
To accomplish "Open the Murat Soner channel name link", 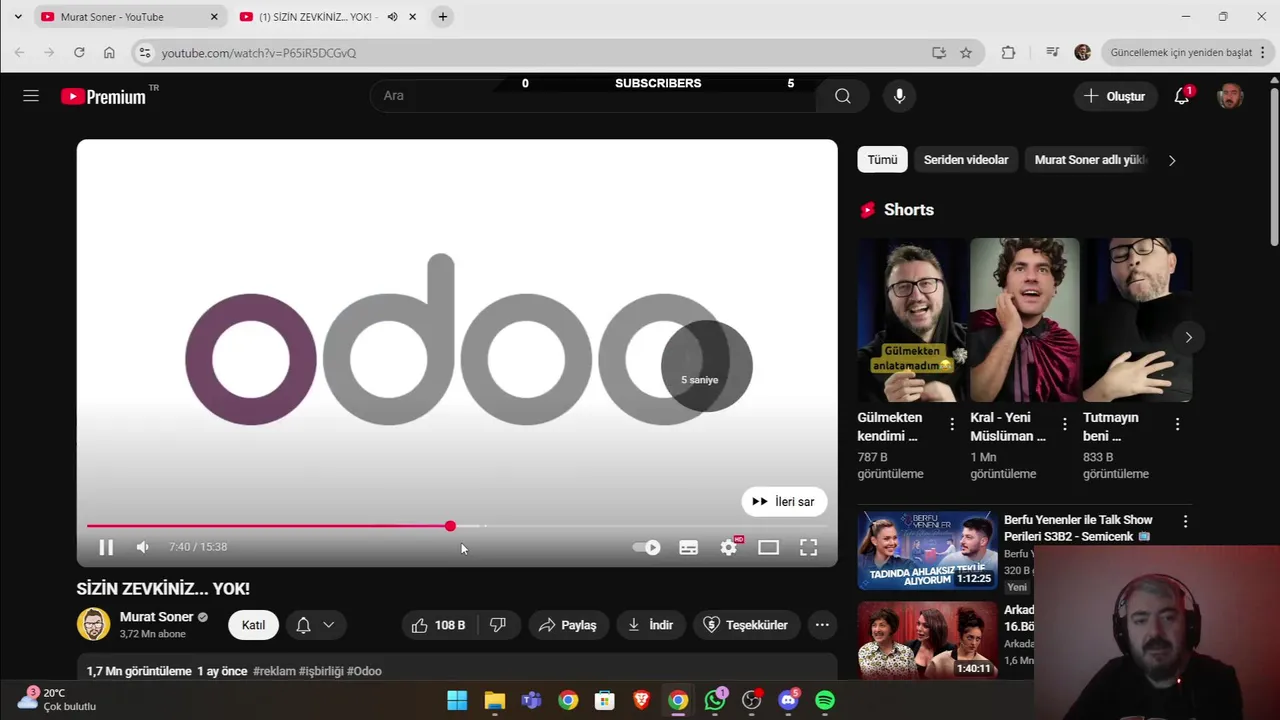I will (x=156, y=617).
